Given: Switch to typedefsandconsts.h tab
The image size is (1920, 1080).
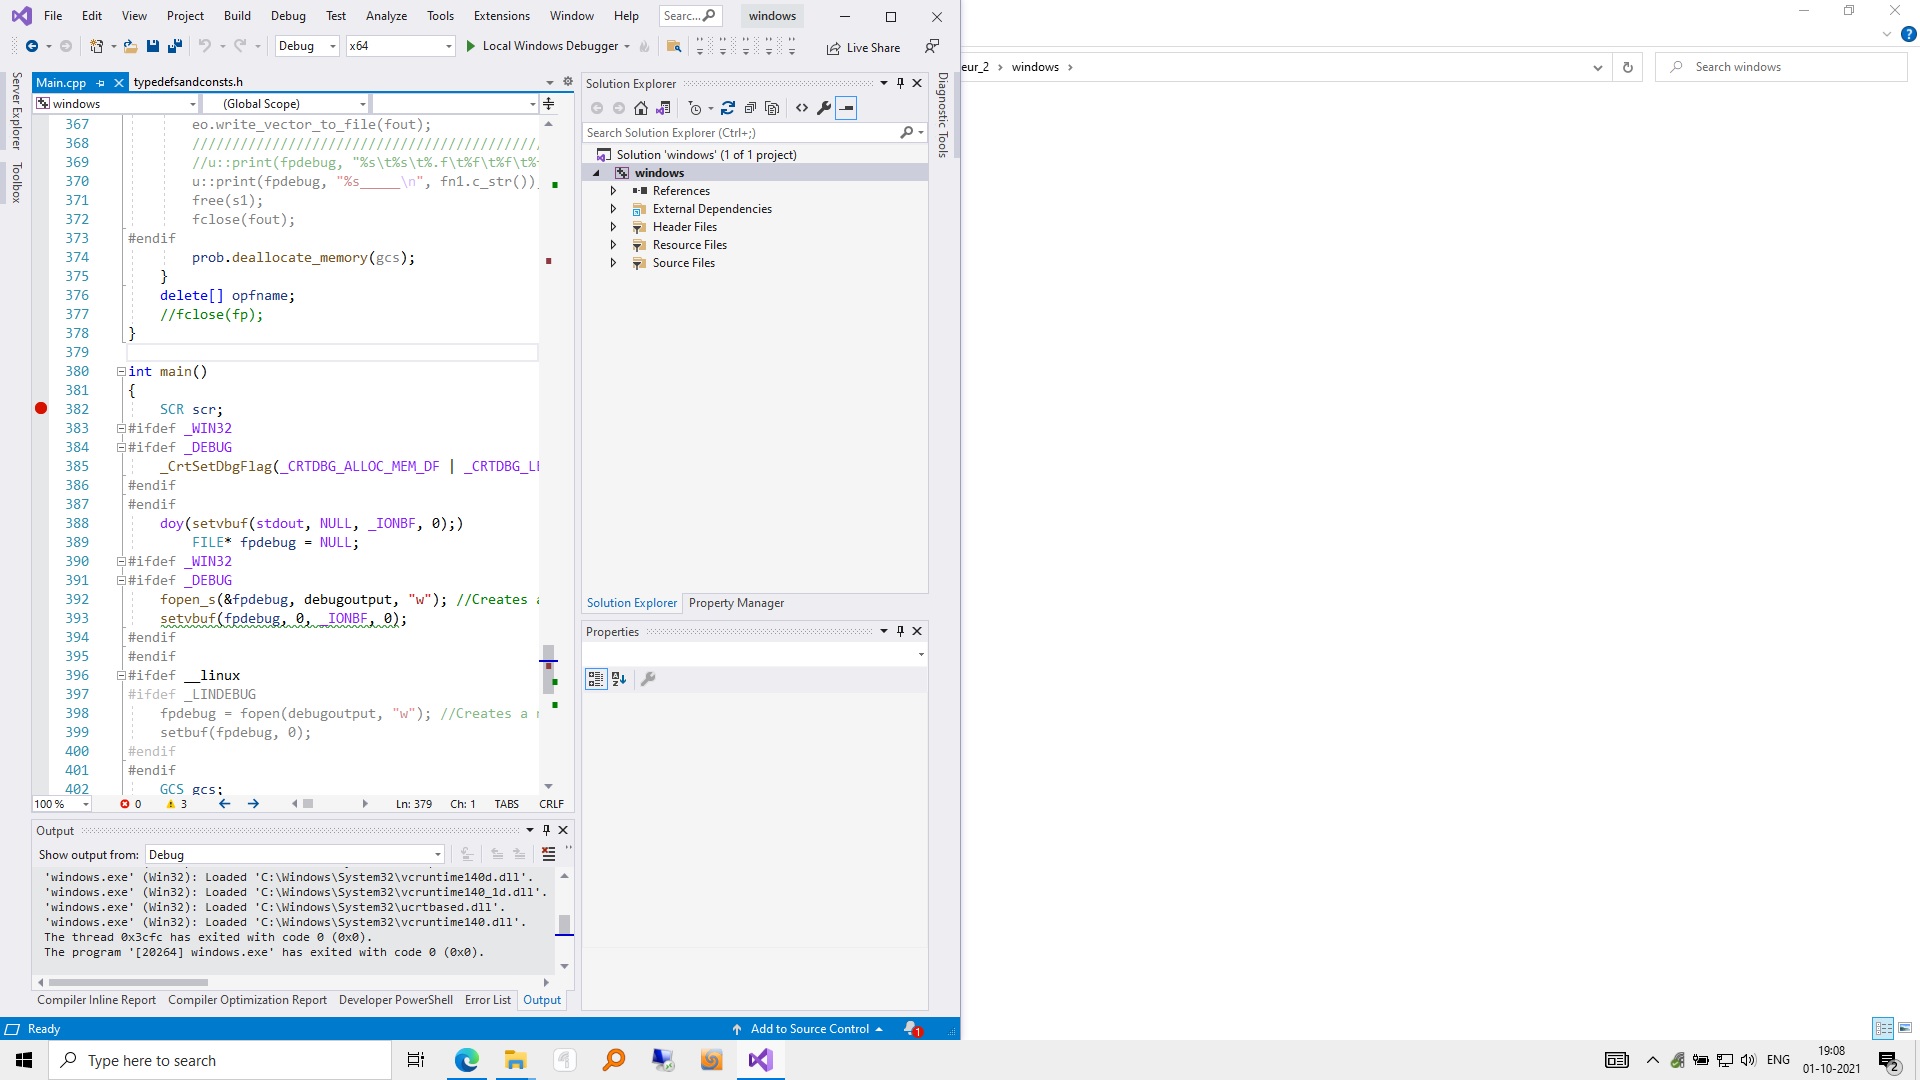Looking at the screenshot, I should coord(188,82).
